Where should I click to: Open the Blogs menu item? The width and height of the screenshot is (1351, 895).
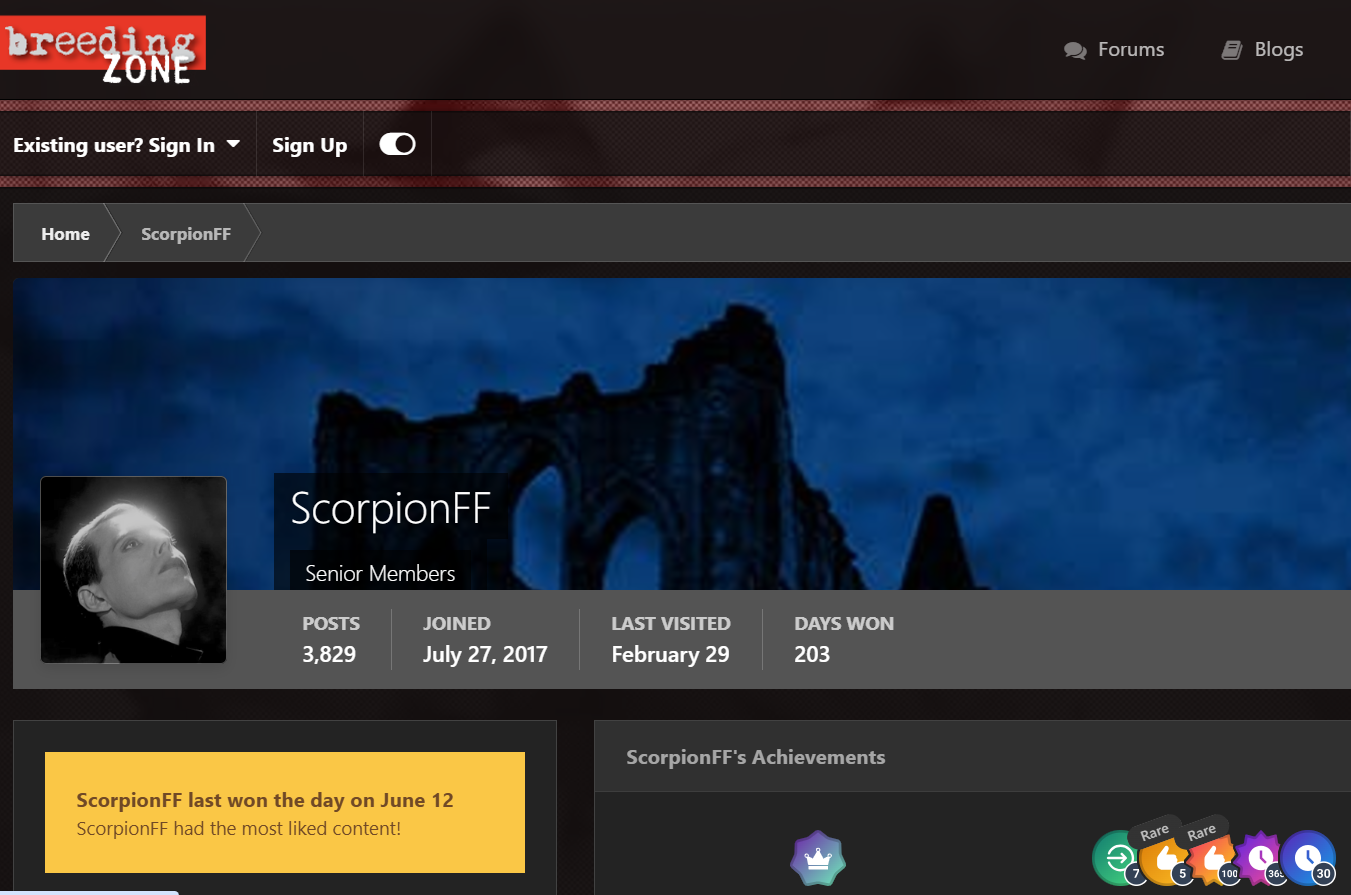pyautogui.click(x=1278, y=50)
